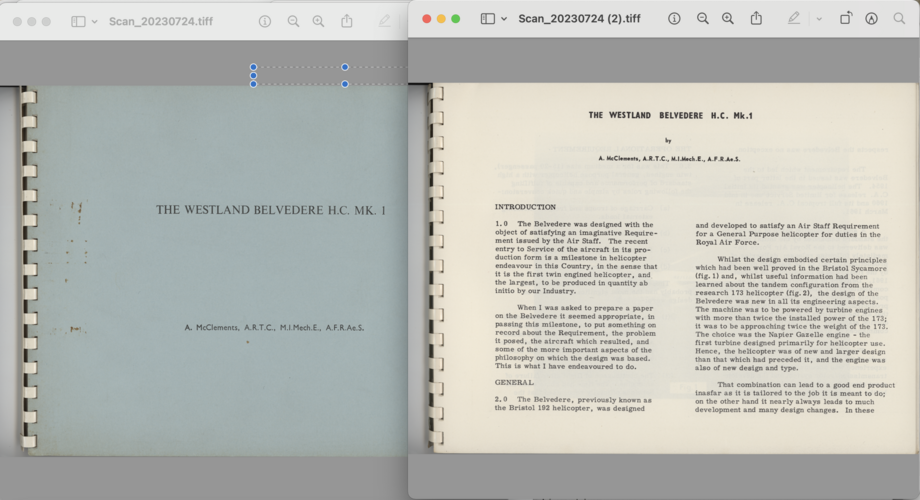
Task: Click paragraph number 2.0 on text page
Action: [501, 399]
